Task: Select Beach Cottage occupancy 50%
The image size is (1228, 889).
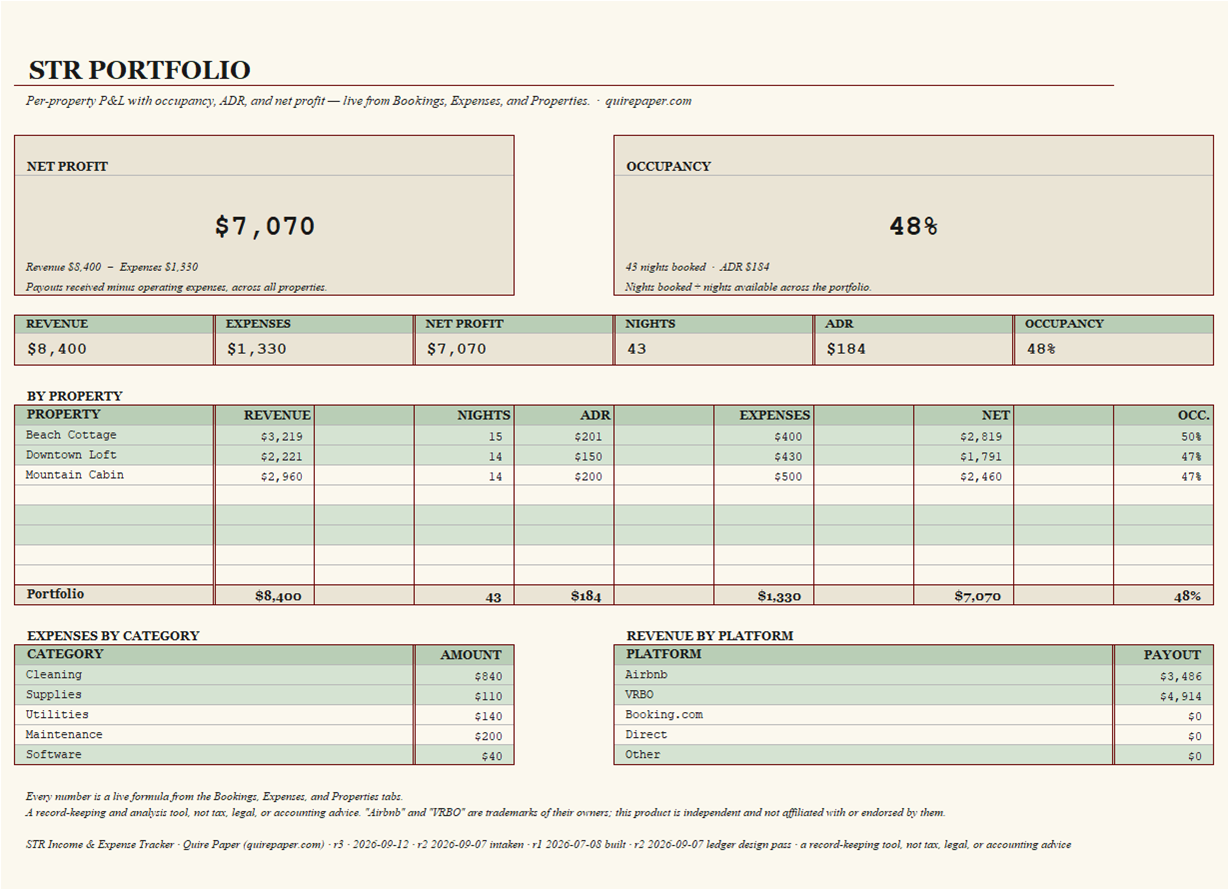Action: 1191,437
